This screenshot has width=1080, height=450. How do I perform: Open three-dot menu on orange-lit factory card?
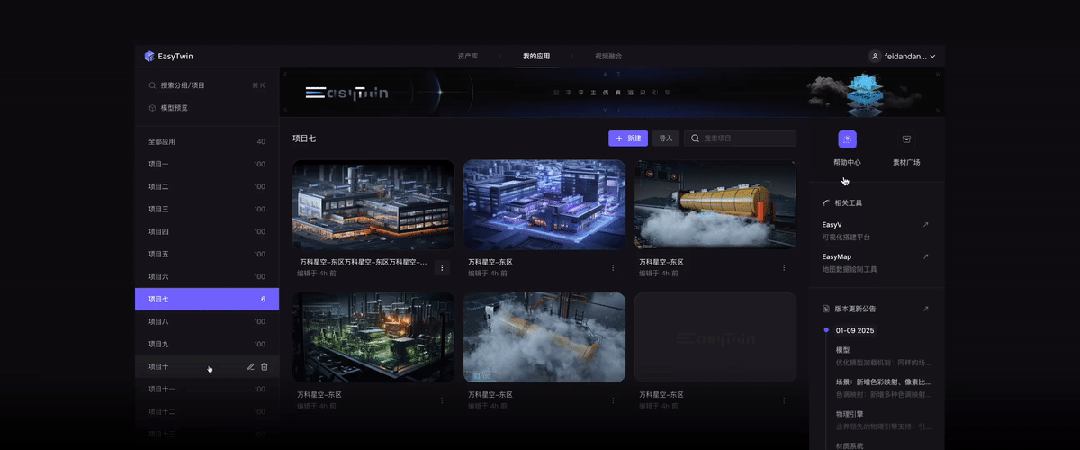click(x=442, y=267)
